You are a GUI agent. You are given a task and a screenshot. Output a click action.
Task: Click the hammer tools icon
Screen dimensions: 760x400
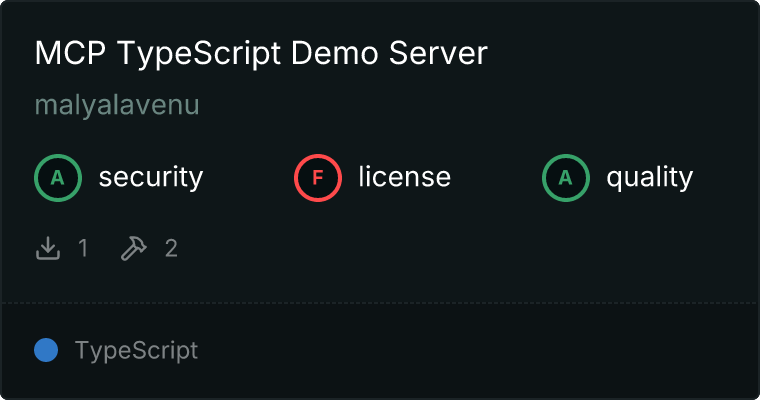click(133, 248)
